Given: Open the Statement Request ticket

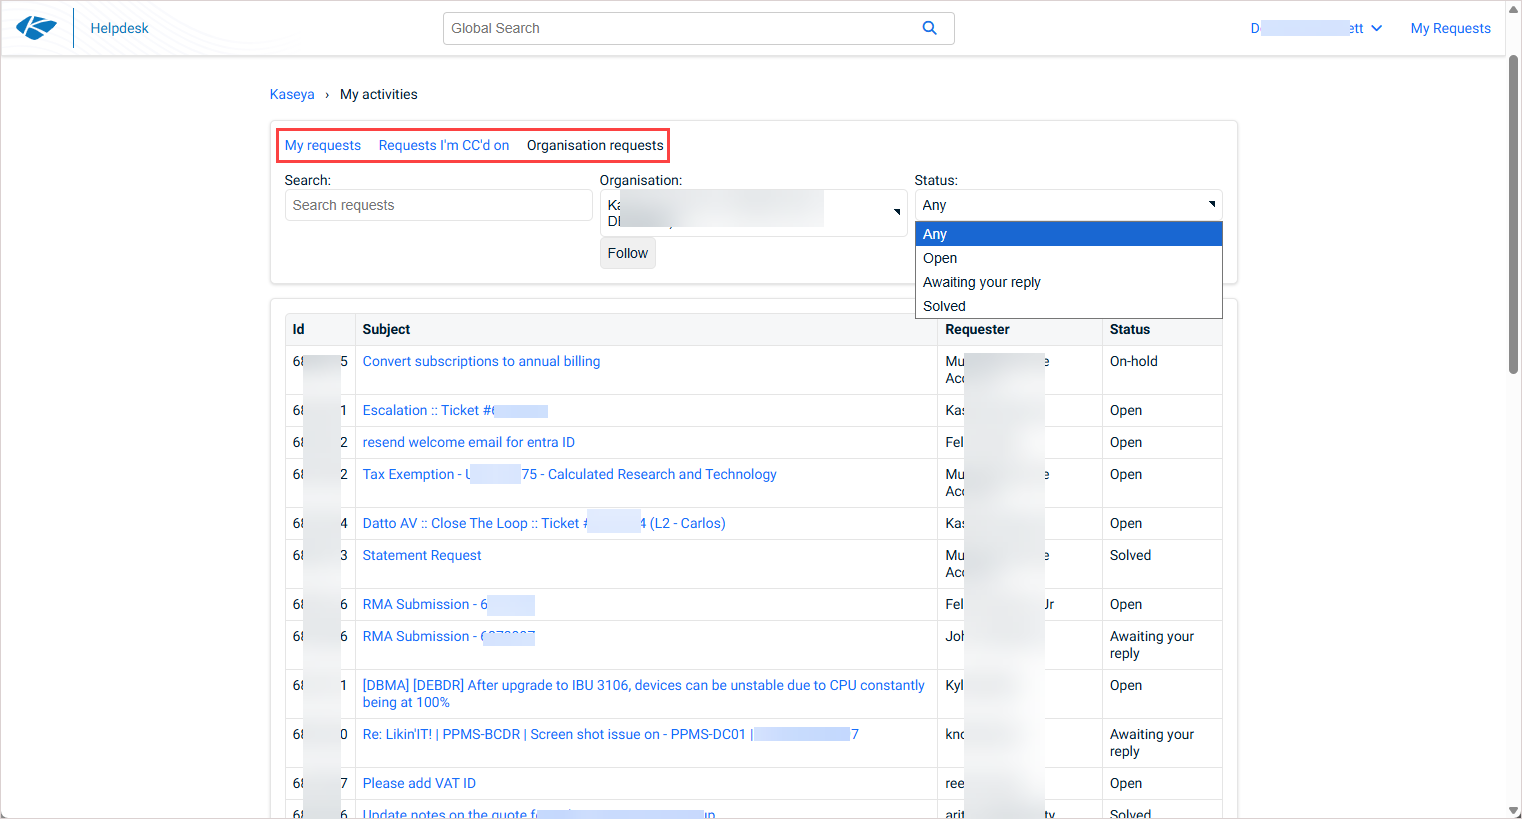Looking at the screenshot, I should coord(421,555).
